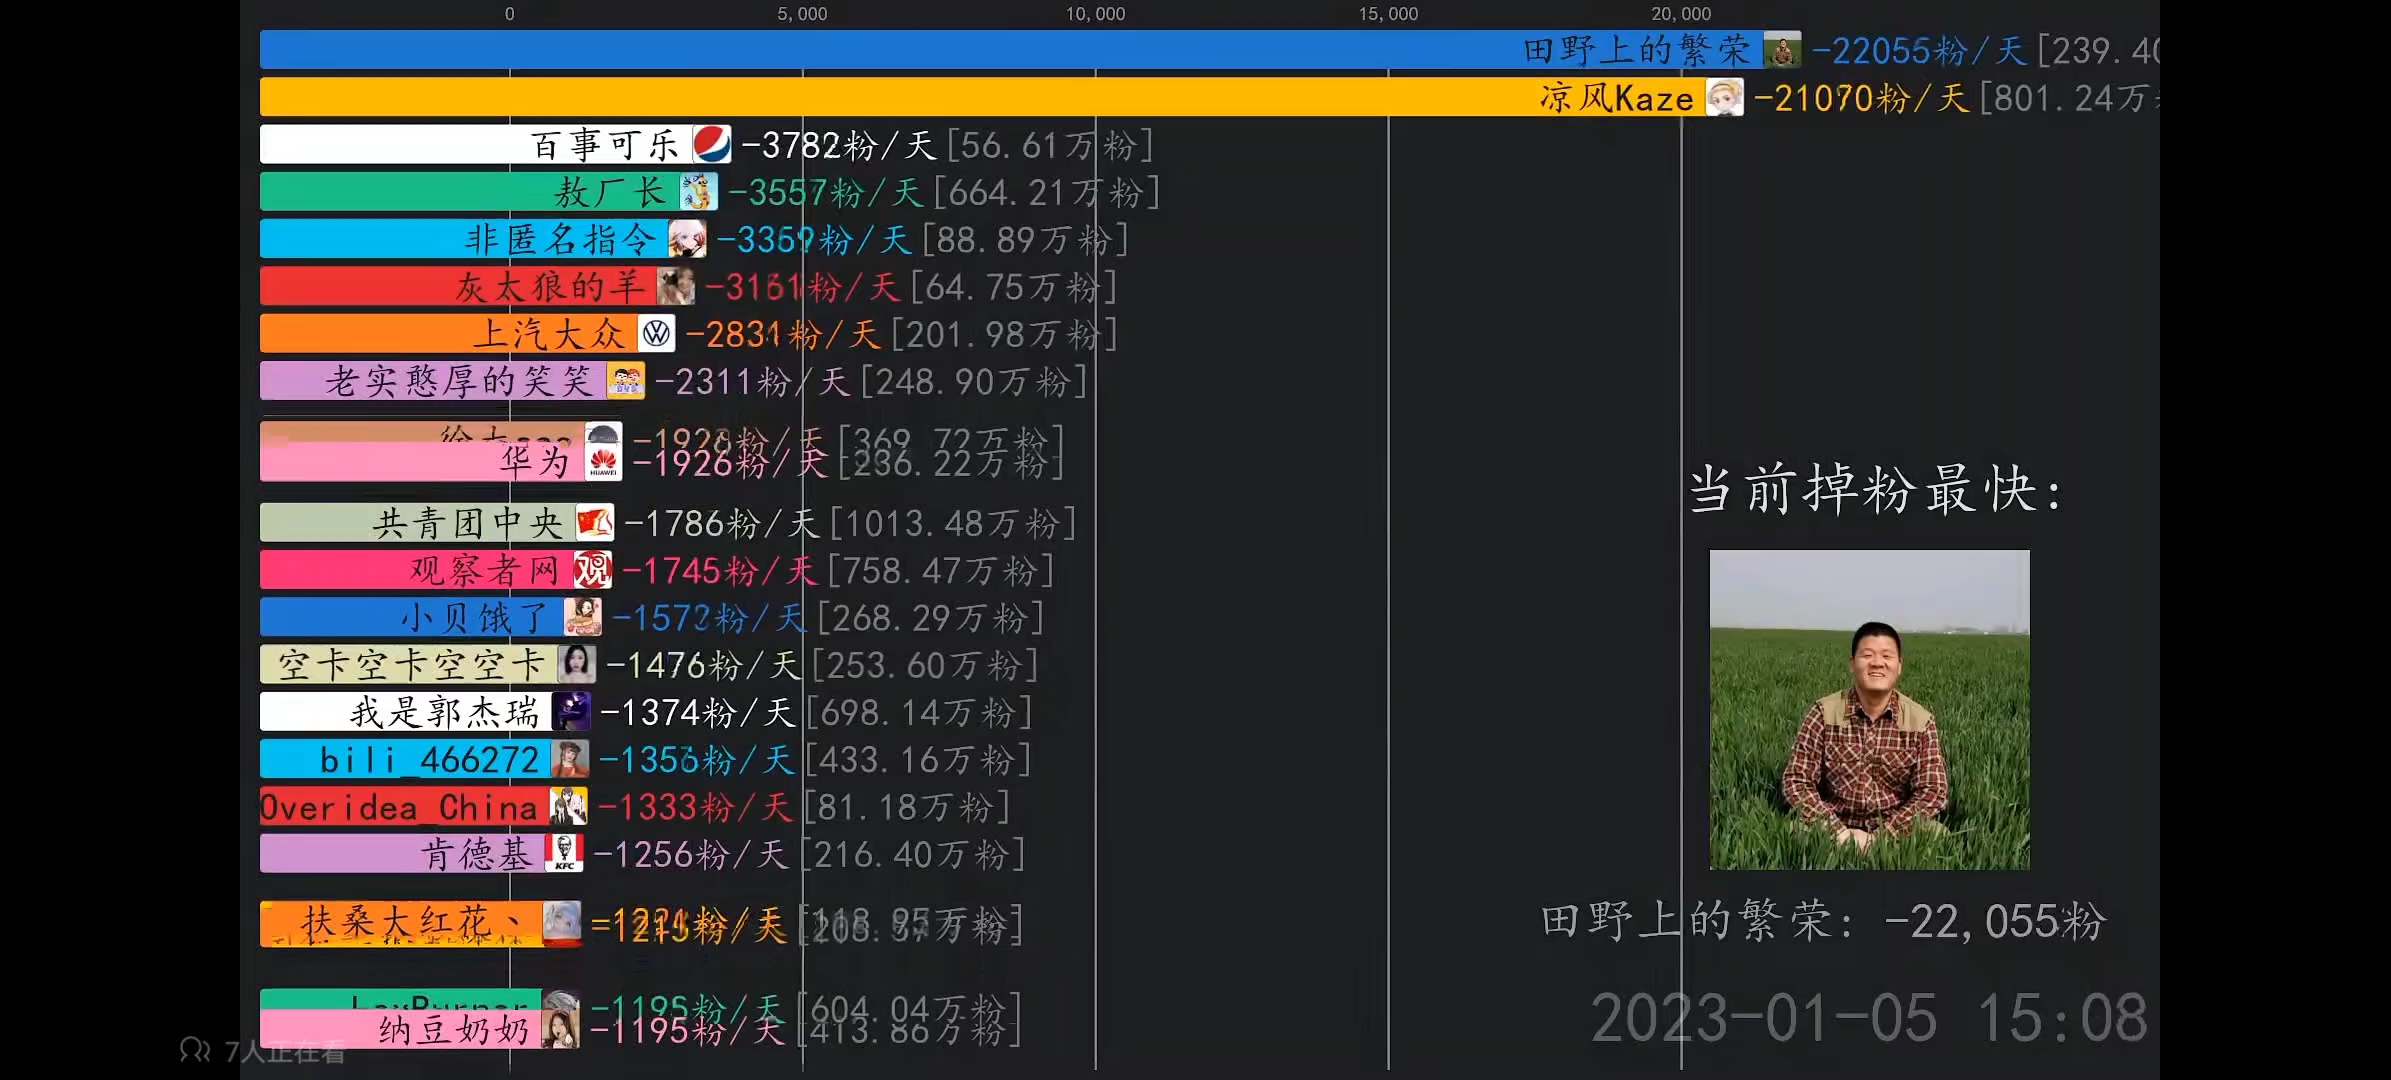
Task: Click the 凉风Kaze name on the yellow bar
Action: click(x=1617, y=98)
